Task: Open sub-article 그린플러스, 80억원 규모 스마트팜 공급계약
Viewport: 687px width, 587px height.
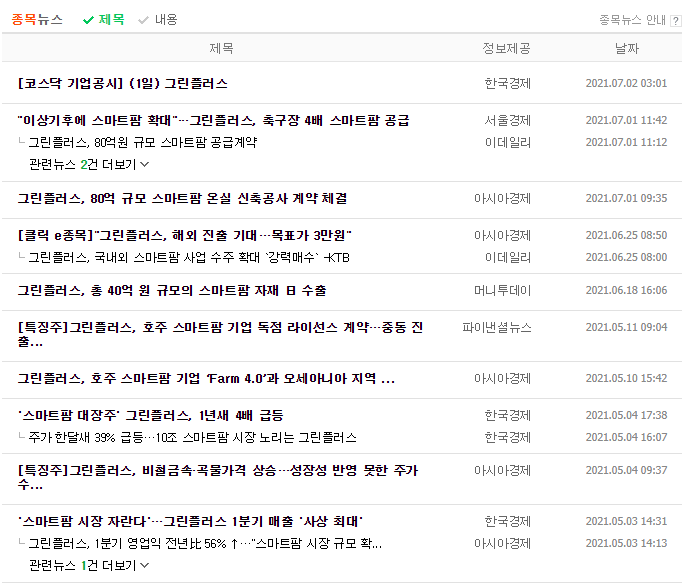Action: (143, 142)
